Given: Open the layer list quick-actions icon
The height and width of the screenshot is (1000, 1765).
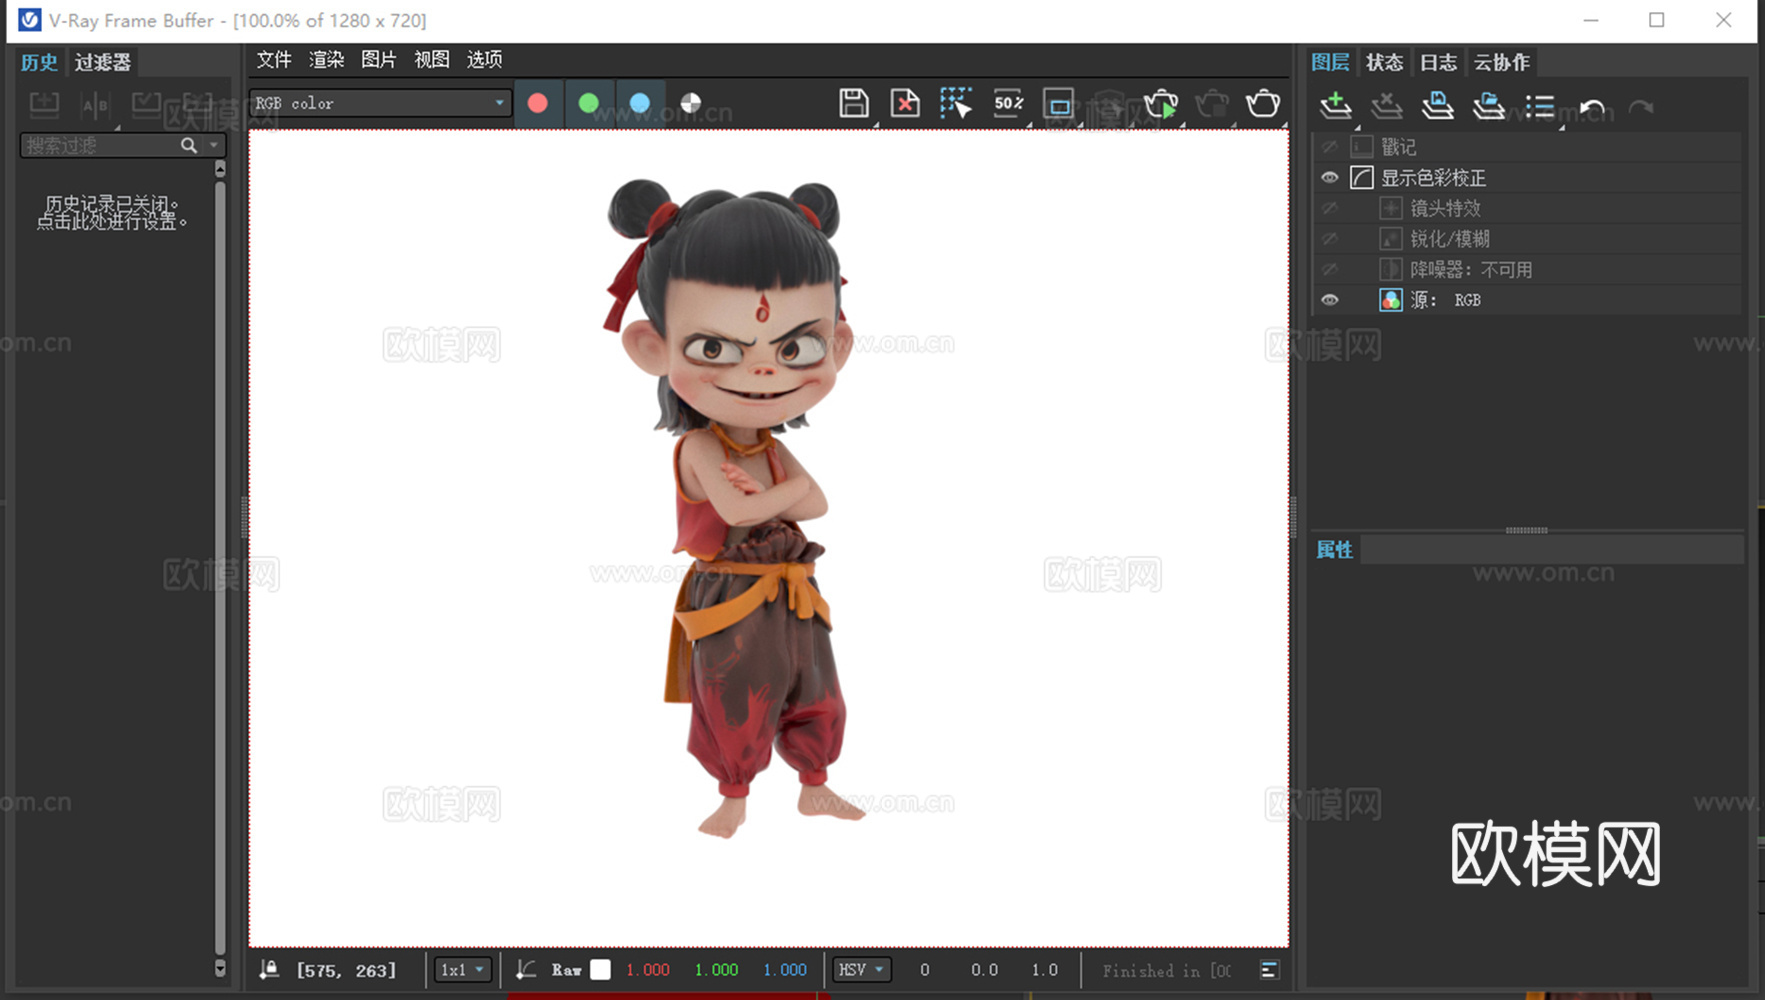Looking at the screenshot, I should 1540,105.
